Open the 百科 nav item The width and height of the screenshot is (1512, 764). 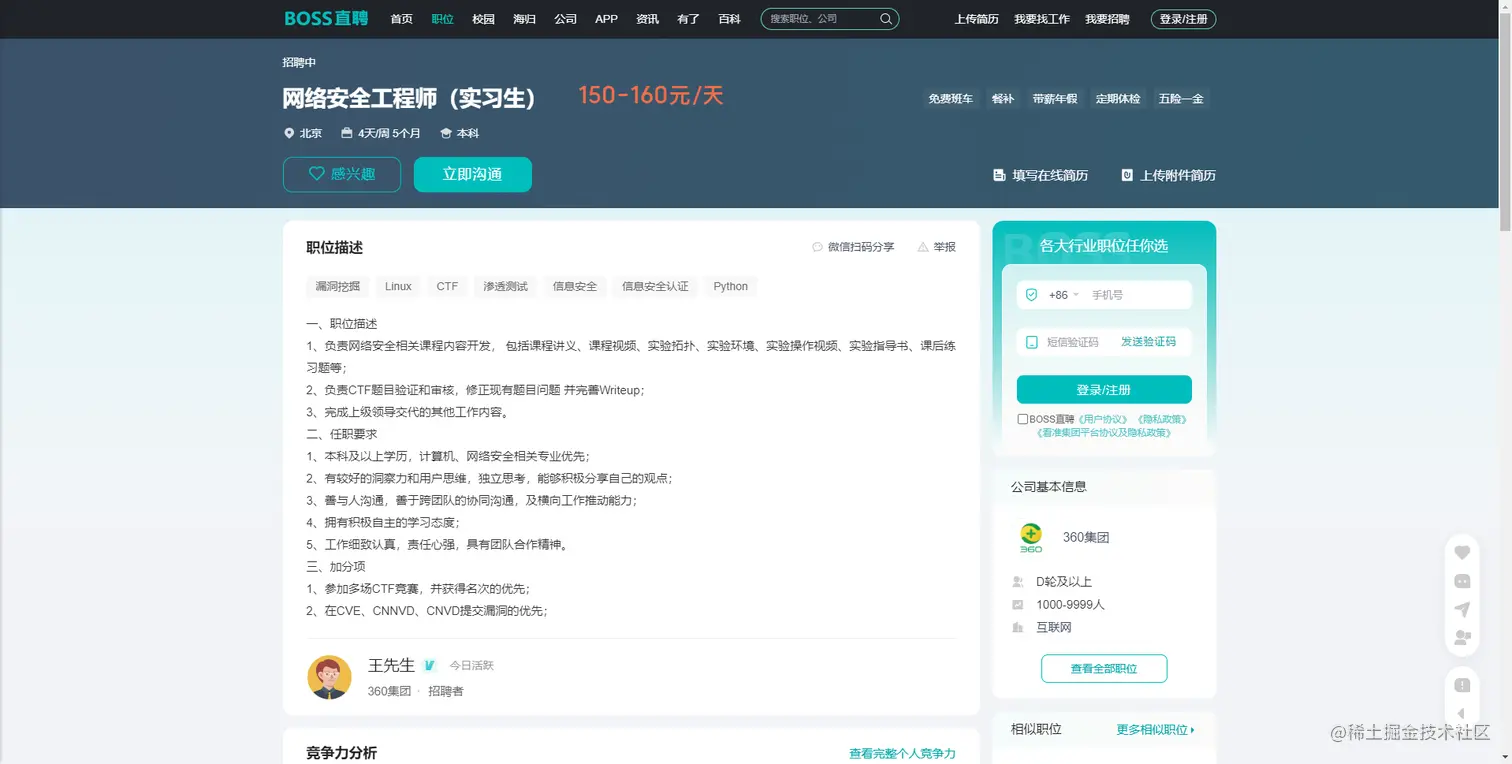(x=729, y=19)
